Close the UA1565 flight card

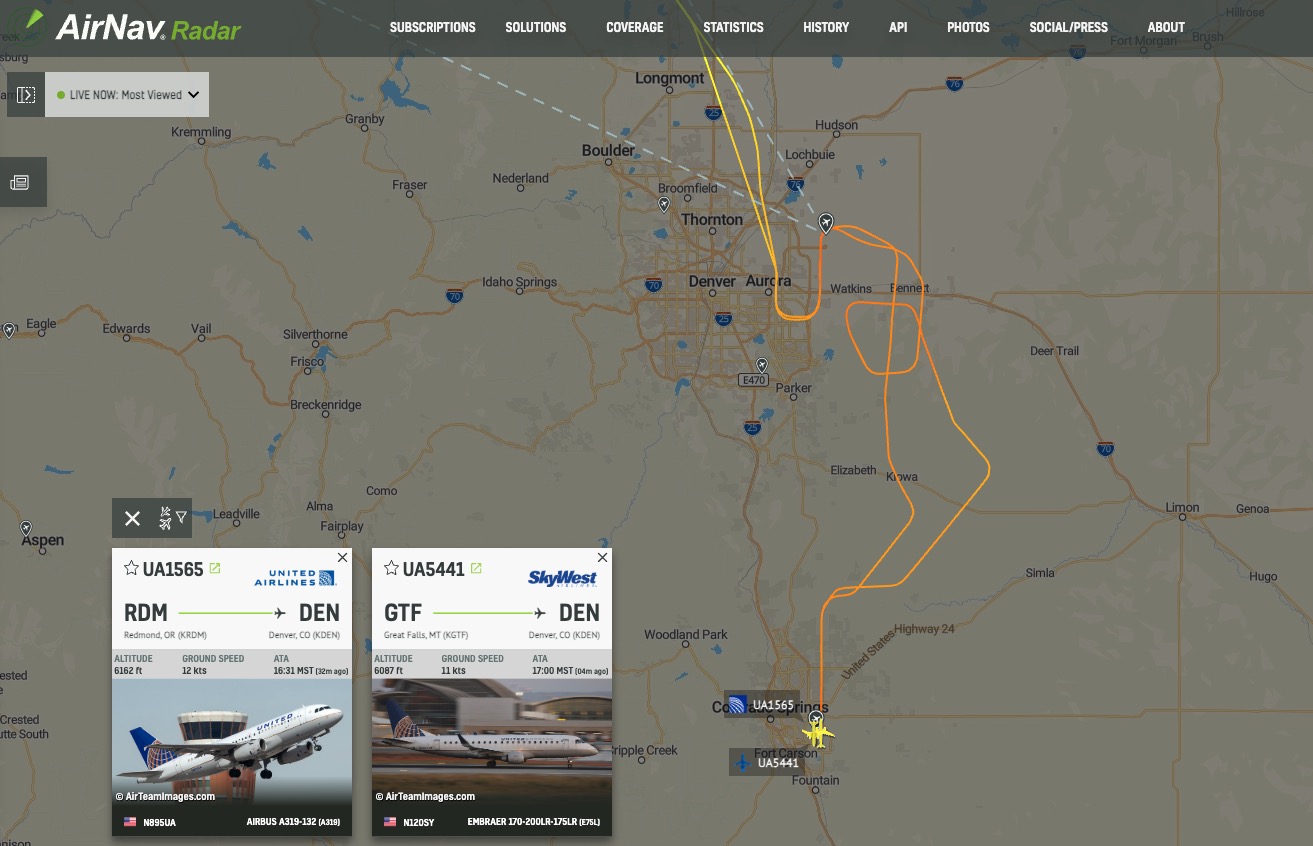click(x=342, y=557)
